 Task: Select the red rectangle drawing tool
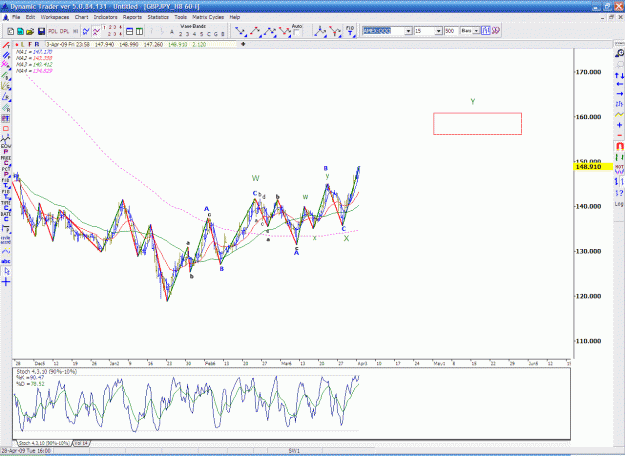coord(6,129)
